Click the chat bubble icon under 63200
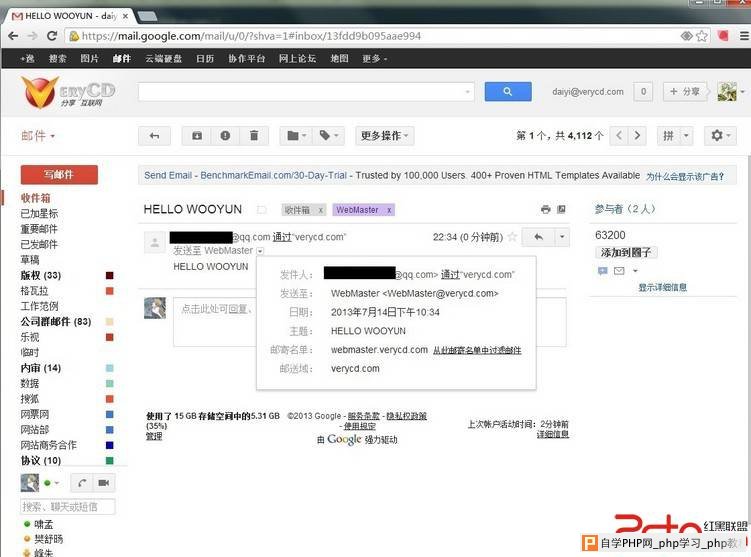751x557 pixels. point(603,271)
